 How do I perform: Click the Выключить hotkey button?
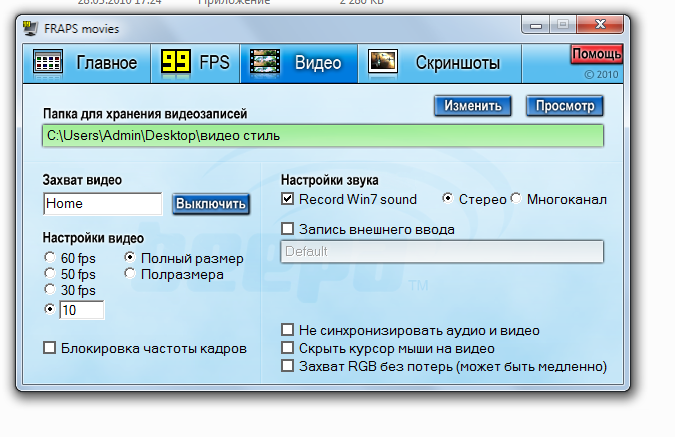[x=210, y=204]
